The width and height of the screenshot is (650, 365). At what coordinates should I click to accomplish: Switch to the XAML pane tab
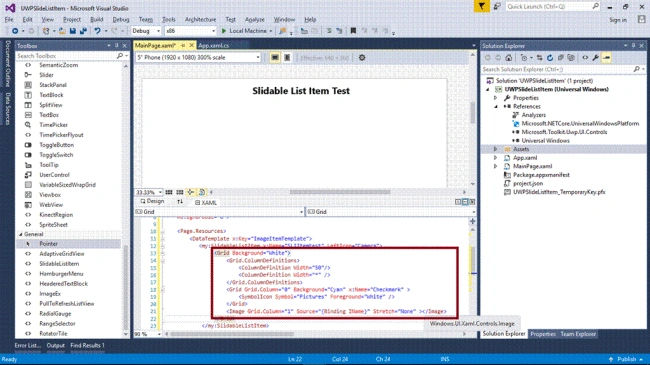pos(206,202)
